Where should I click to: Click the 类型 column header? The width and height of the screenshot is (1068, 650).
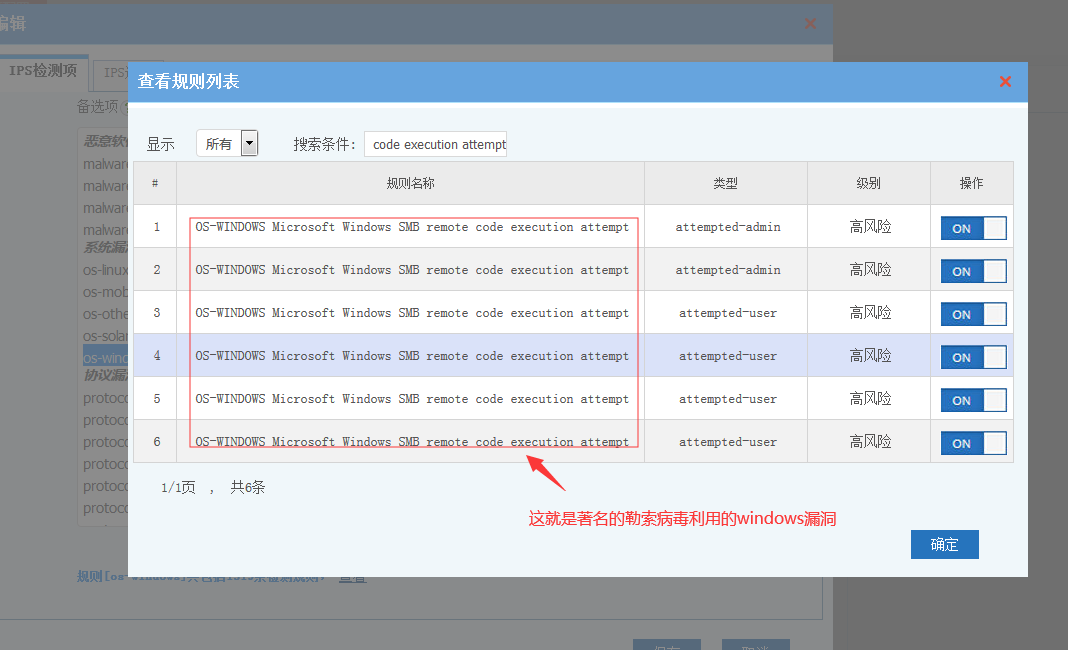point(725,183)
